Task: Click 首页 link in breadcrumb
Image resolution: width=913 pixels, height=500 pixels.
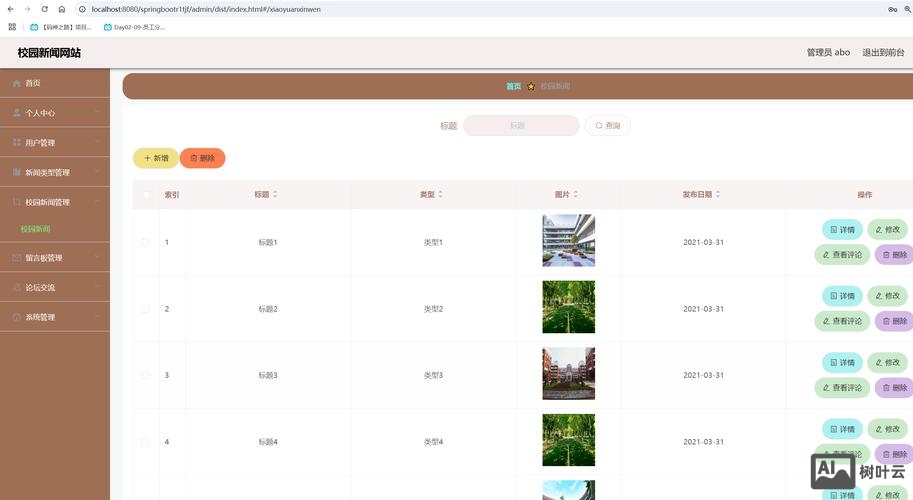Action: click(514, 86)
